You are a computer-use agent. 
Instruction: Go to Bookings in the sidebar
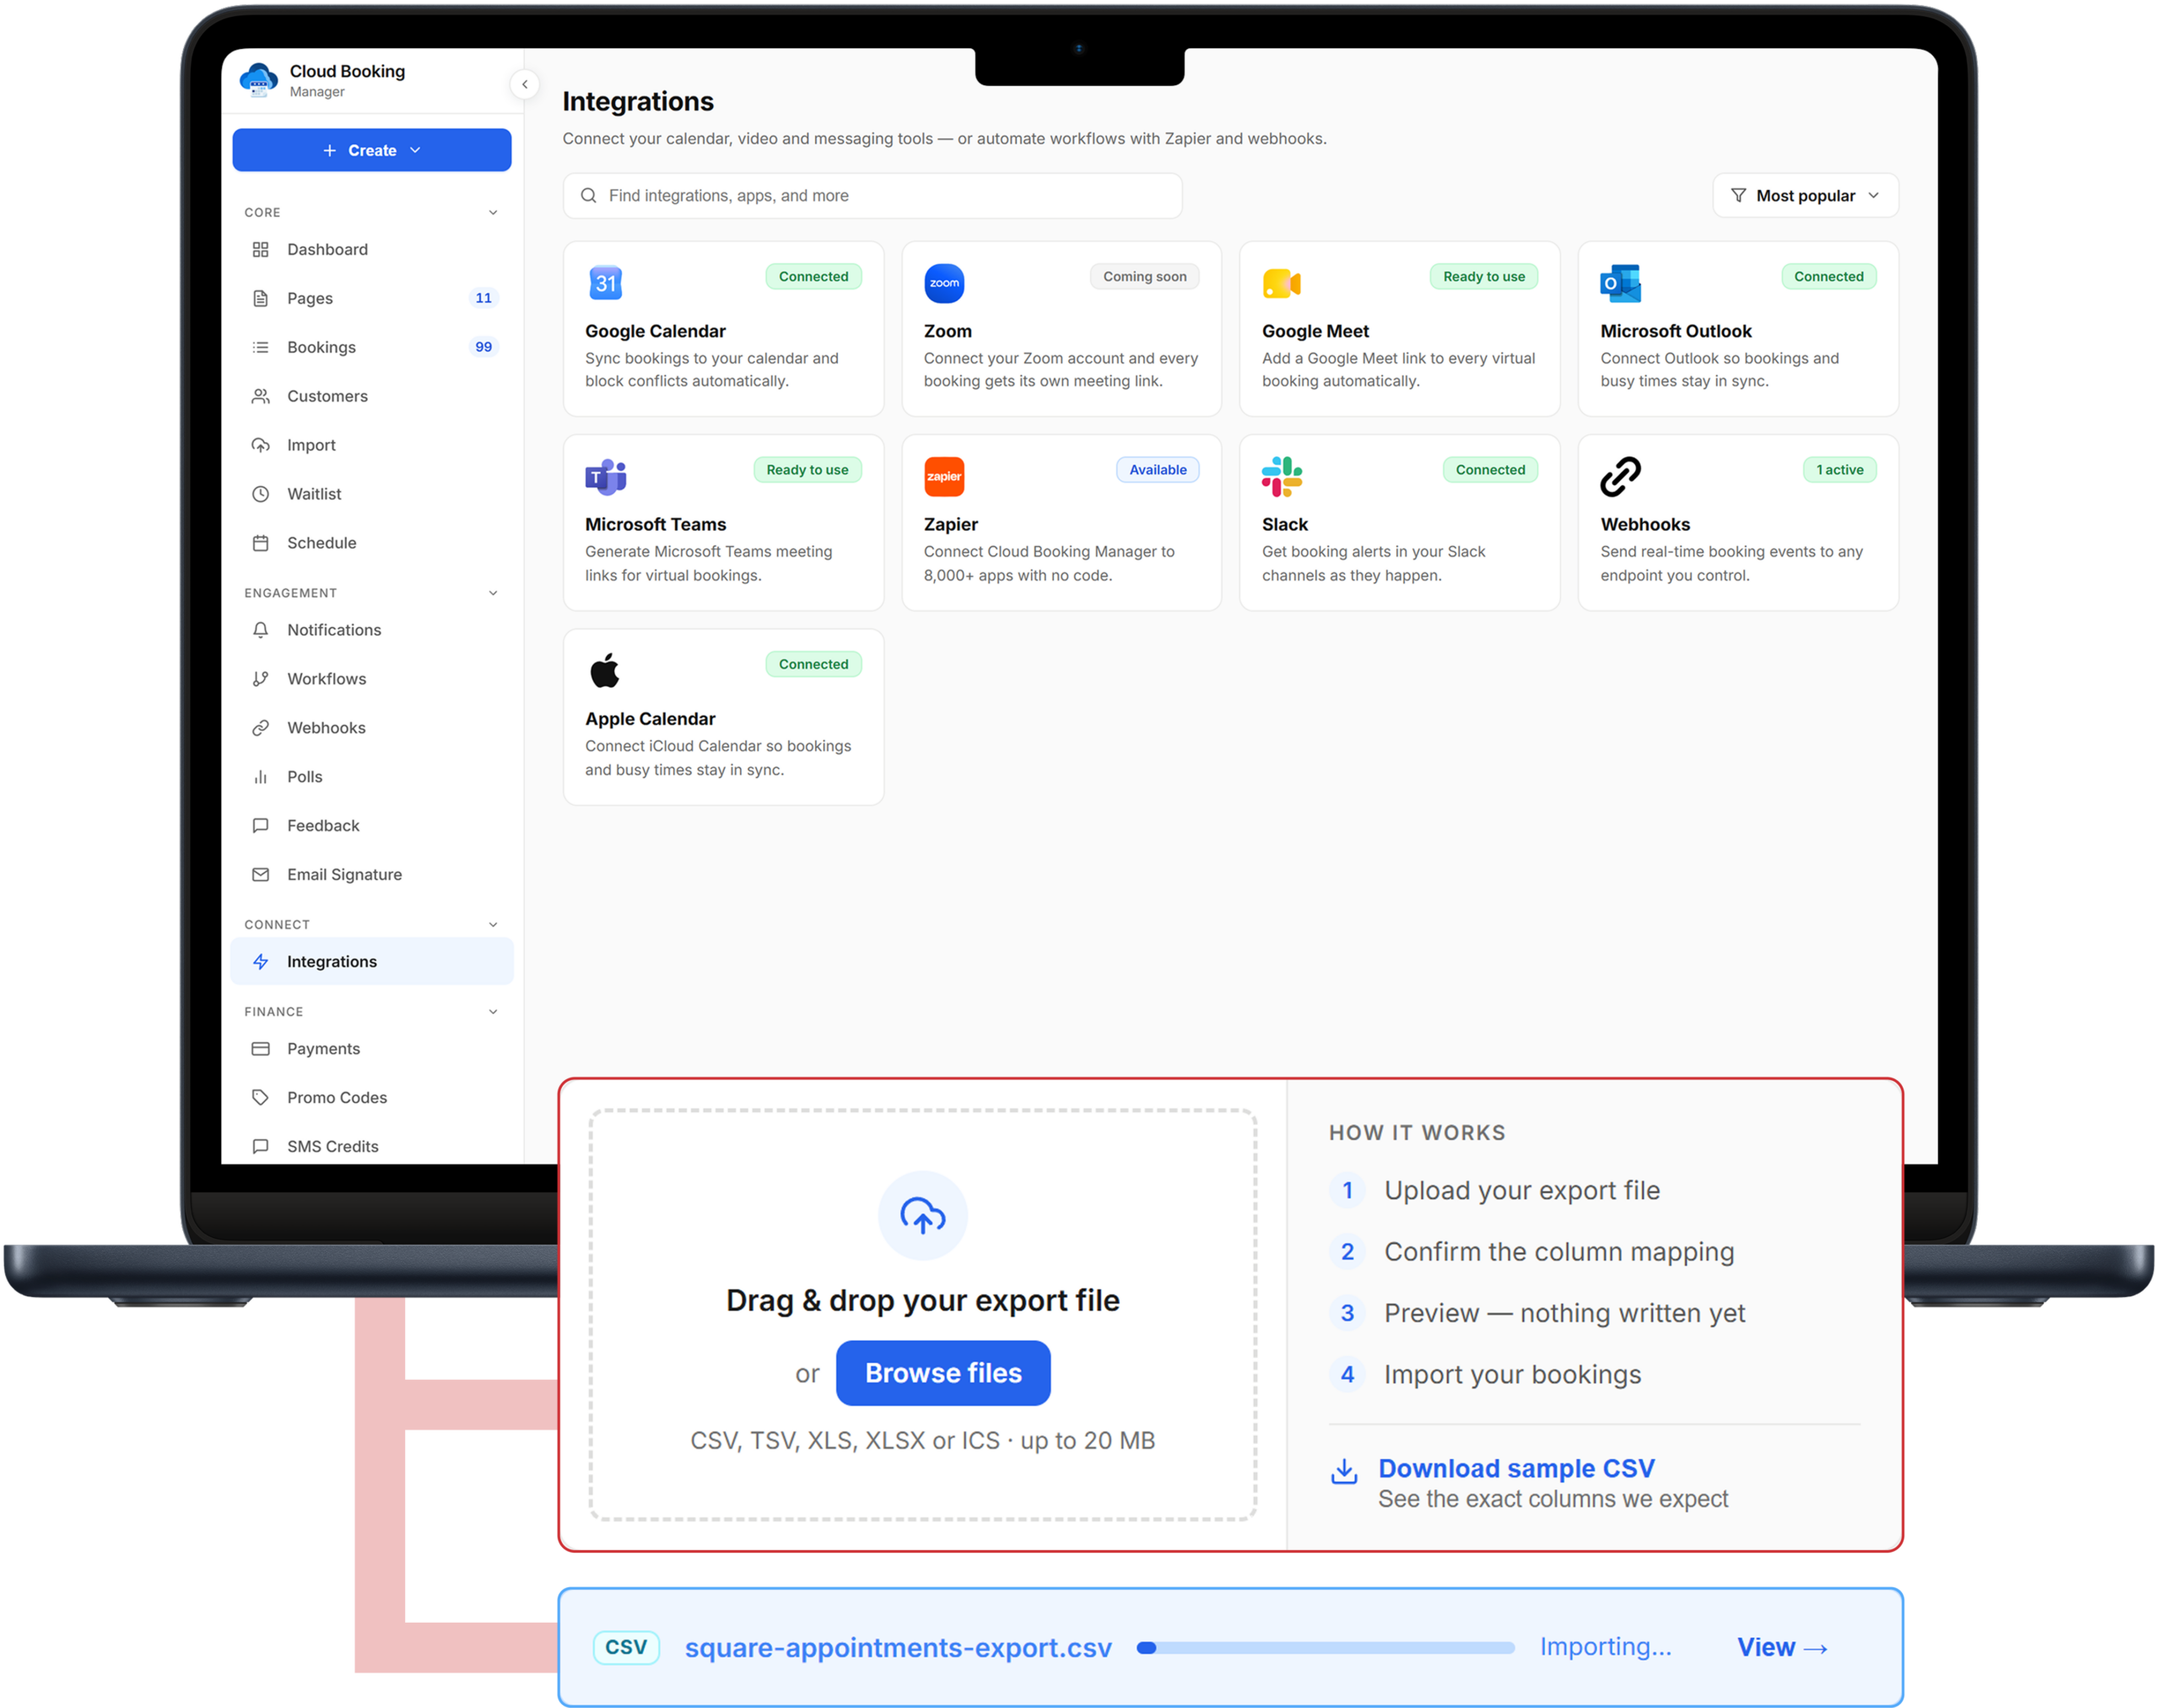click(x=372, y=347)
